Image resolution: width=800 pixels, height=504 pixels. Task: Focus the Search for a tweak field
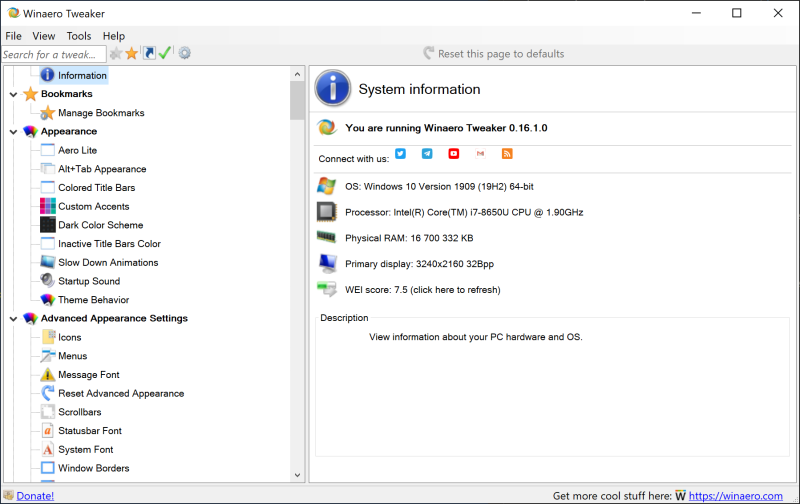54,54
